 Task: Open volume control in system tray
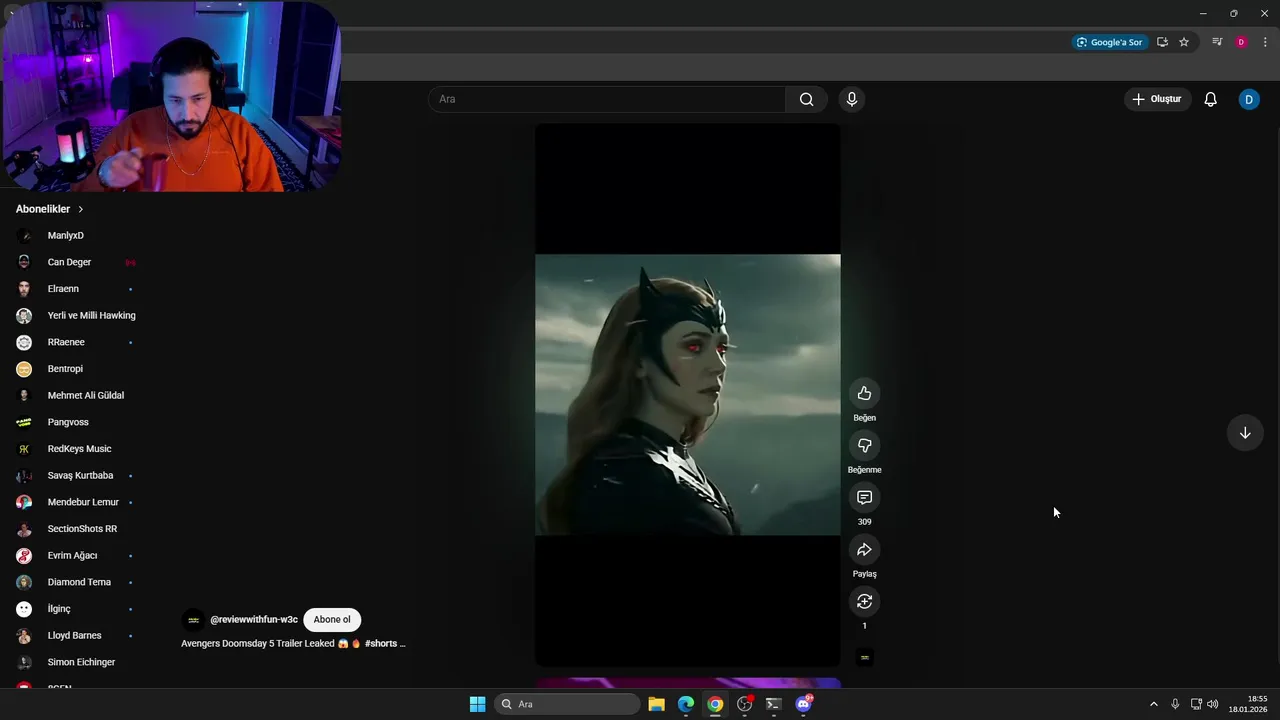tap(1213, 704)
